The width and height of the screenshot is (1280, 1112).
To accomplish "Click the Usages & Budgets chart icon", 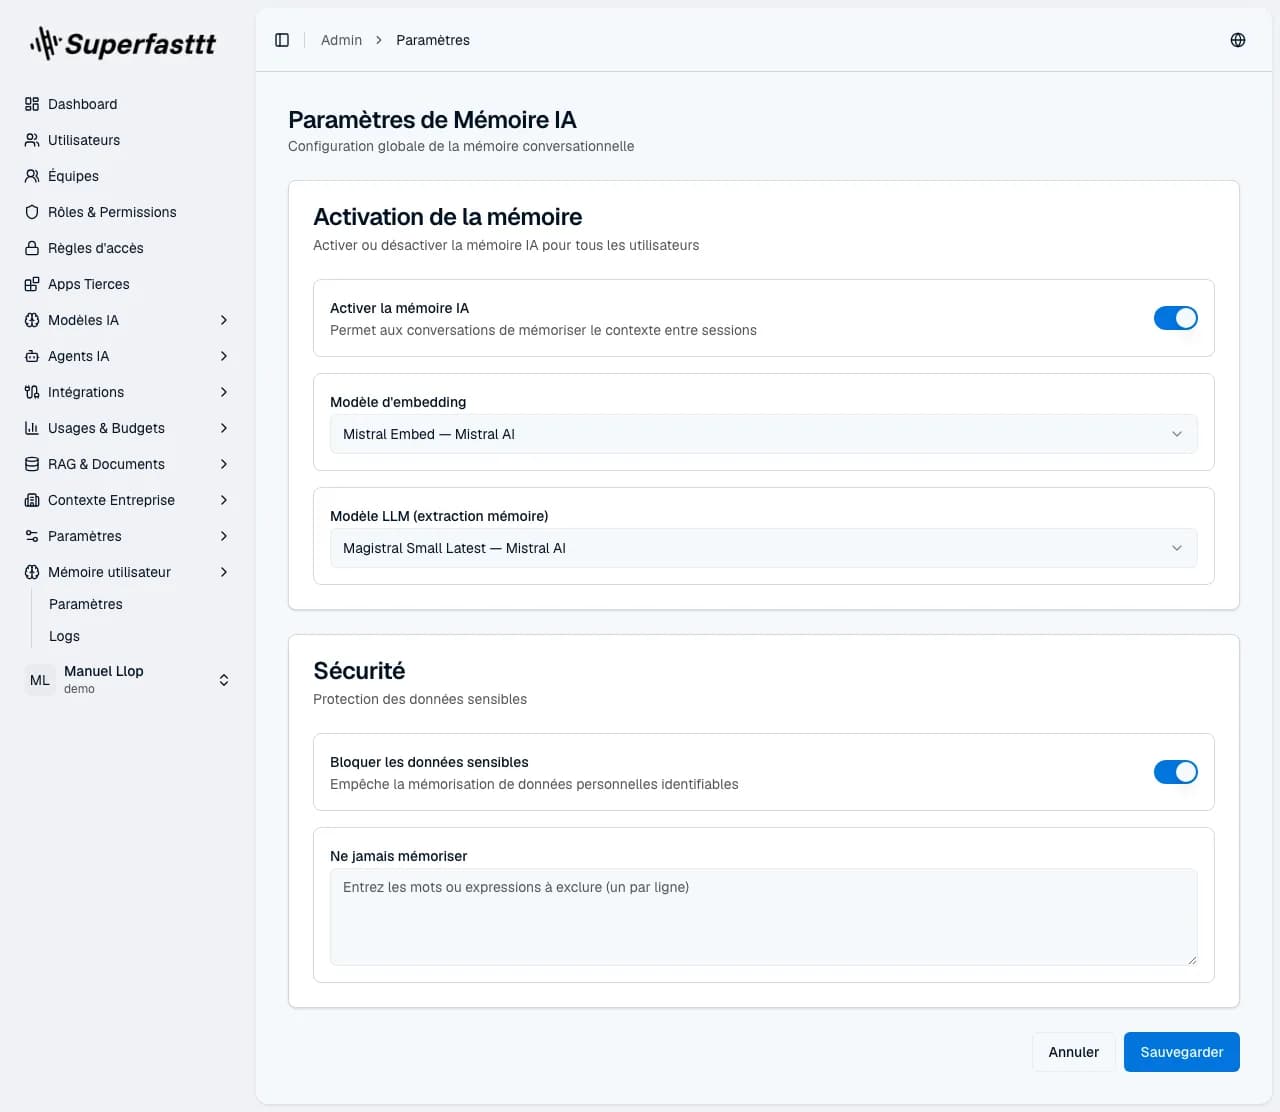I will coord(32,428).
